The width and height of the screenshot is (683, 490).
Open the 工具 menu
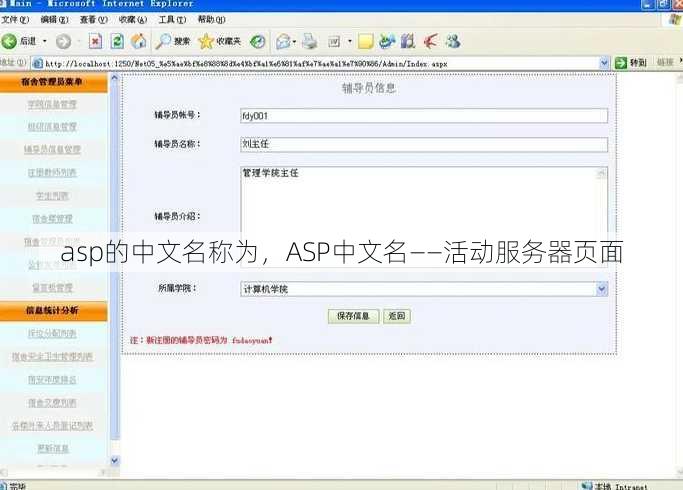(x=172, y=20)
